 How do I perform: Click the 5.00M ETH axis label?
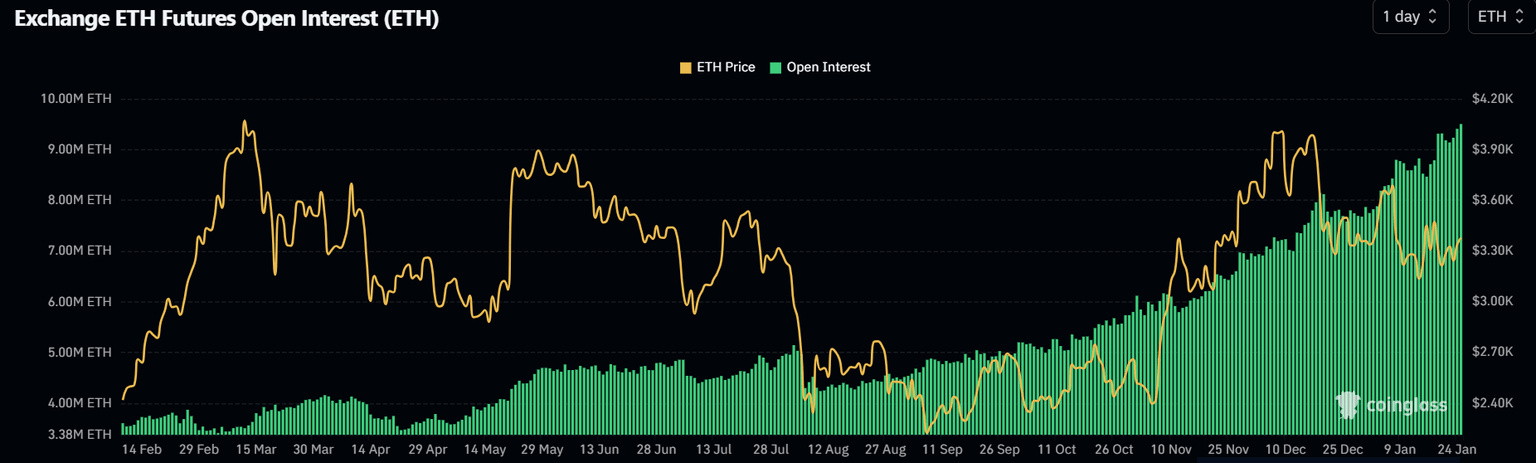[78, 352]
